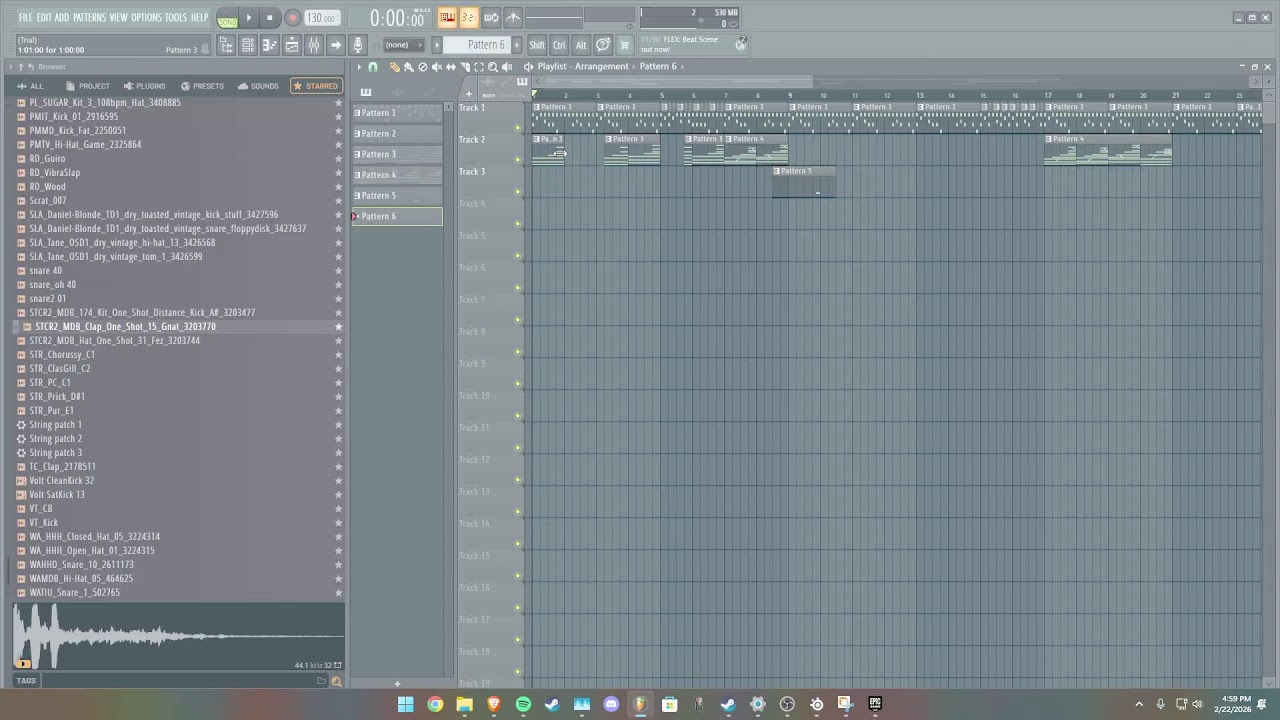The height and width of the screenshot is (720, 1280).
Task: Select the playlist Slice tool
Action: [x=465, y=67]
